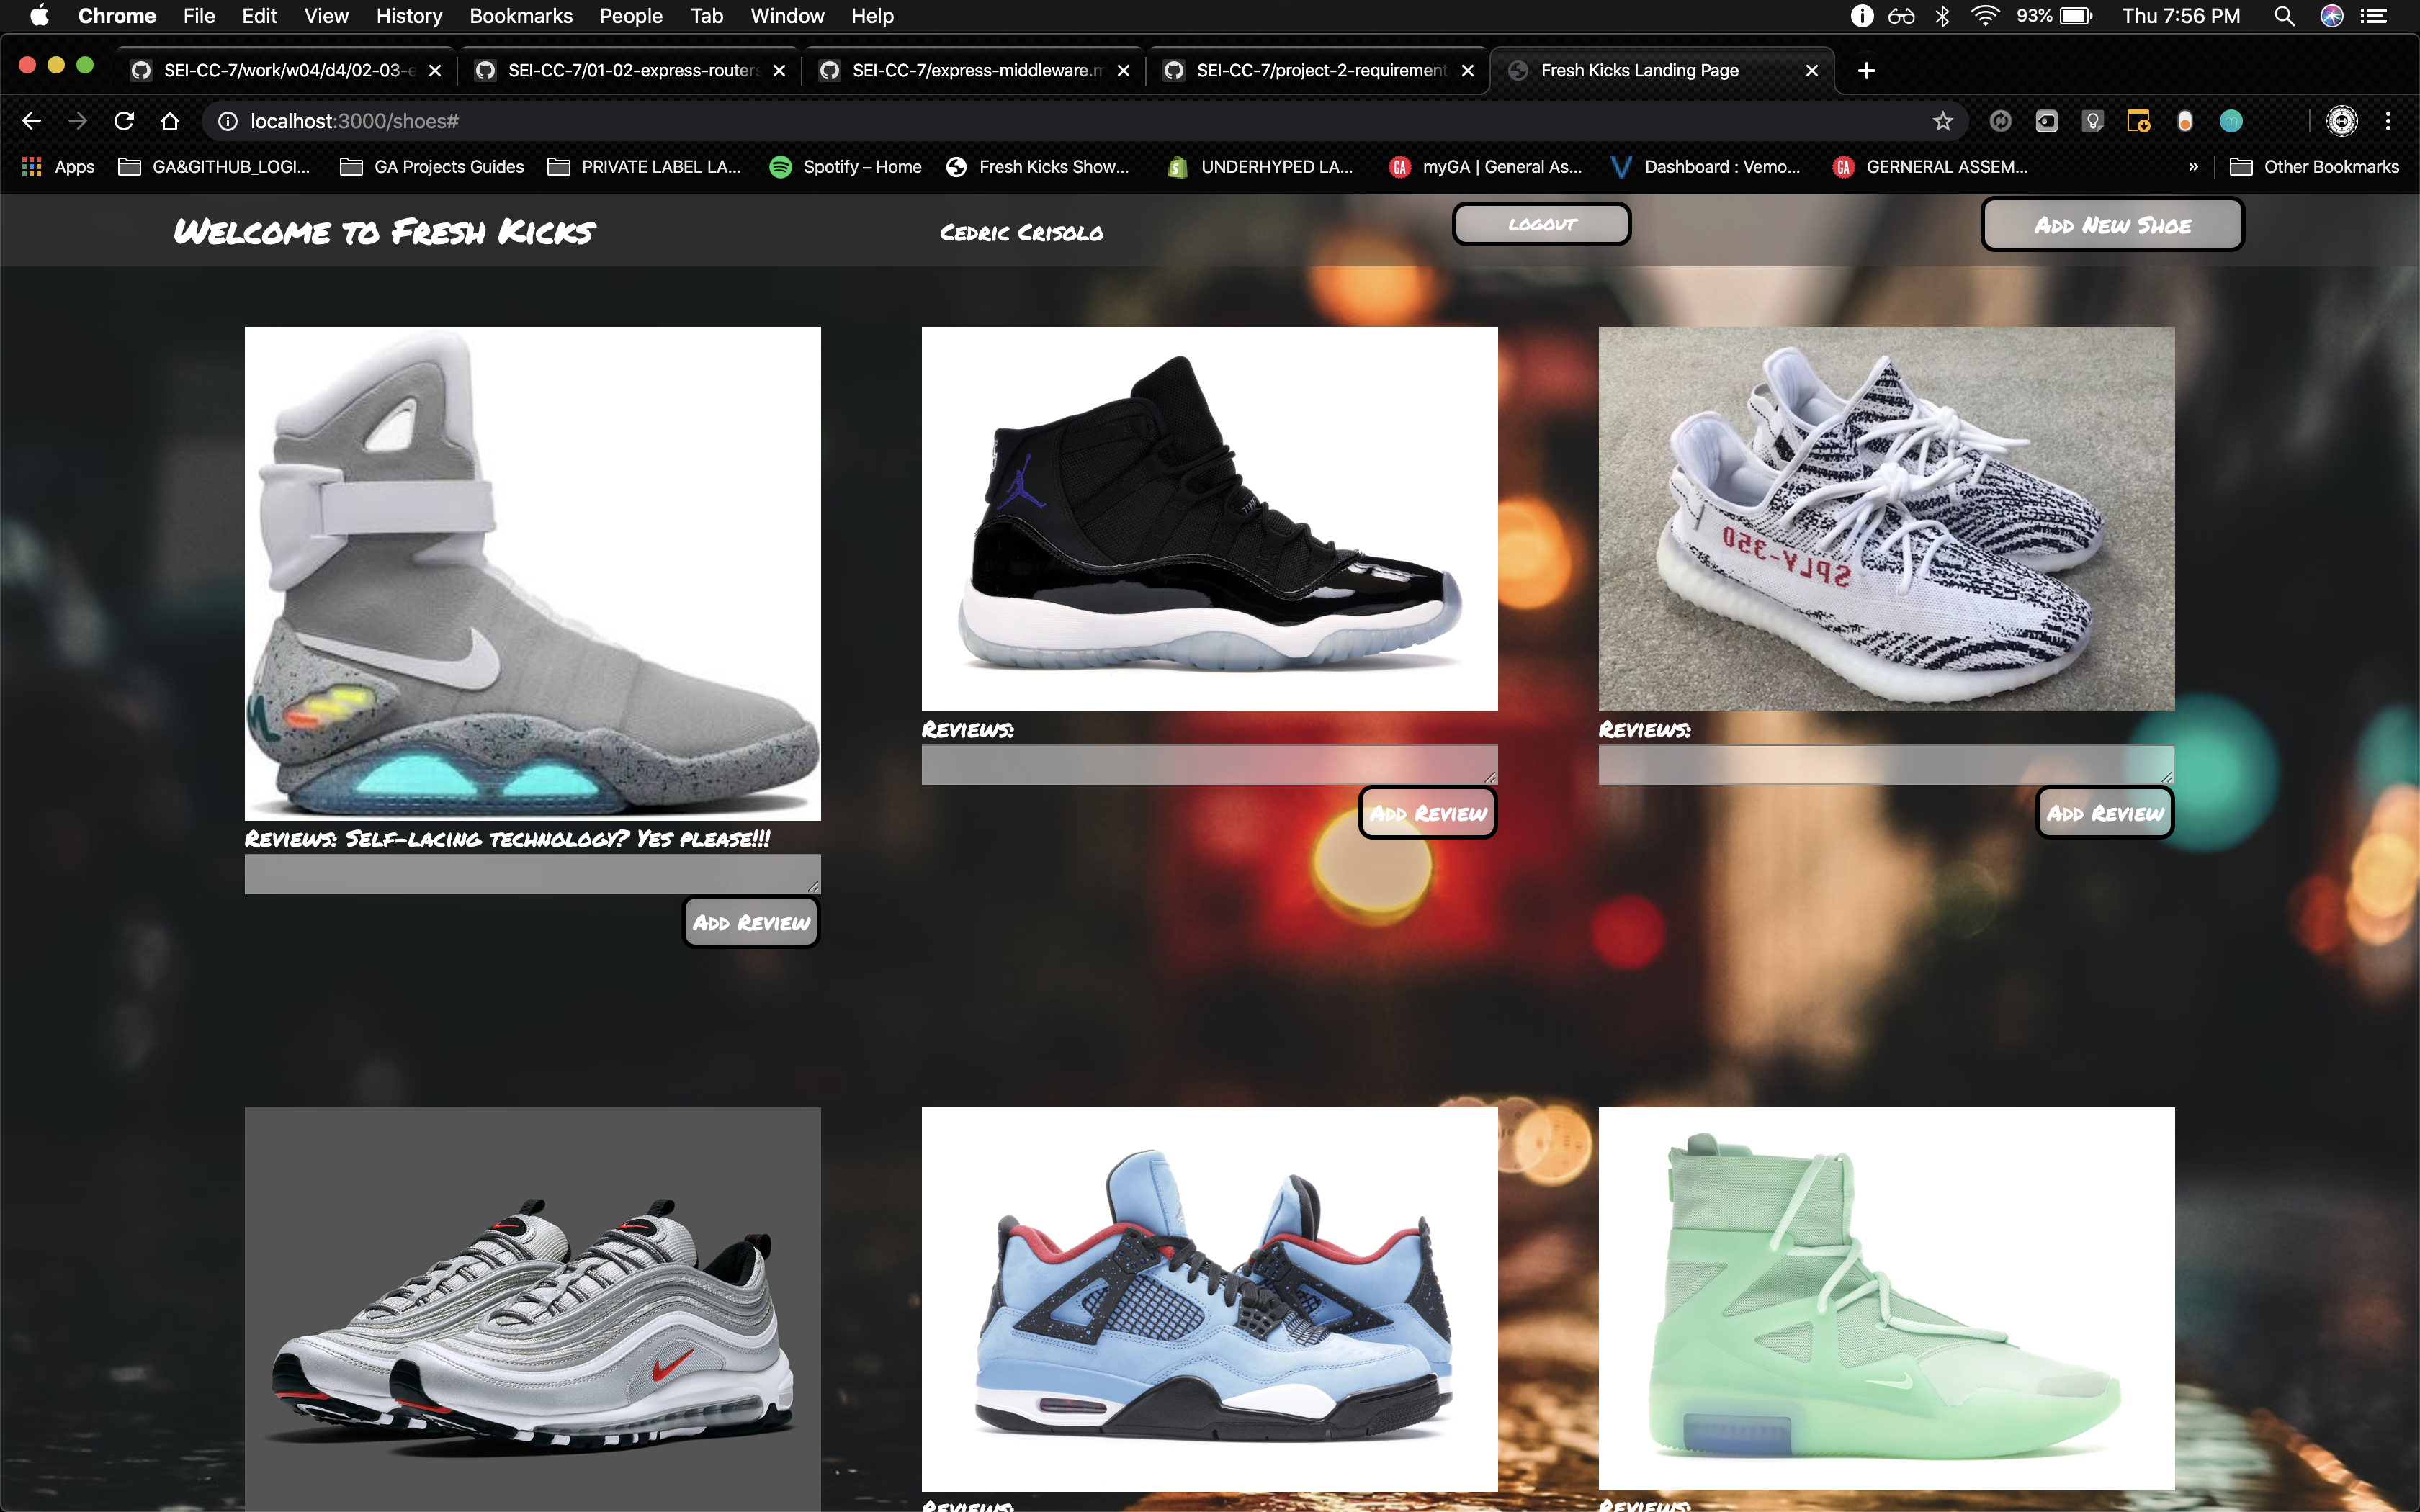Switch to the SEI-CC-7/project-2-requirement tab
The width and height of the screenshot is (2420, 1512).
(x=1319, y=70)
